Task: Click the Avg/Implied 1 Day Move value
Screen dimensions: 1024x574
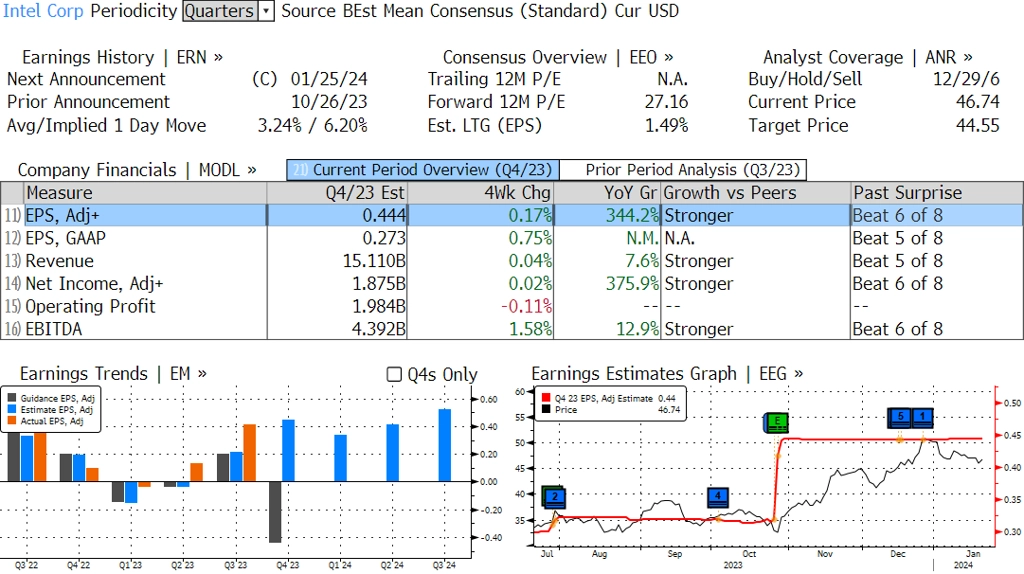Action: point(312,125)
